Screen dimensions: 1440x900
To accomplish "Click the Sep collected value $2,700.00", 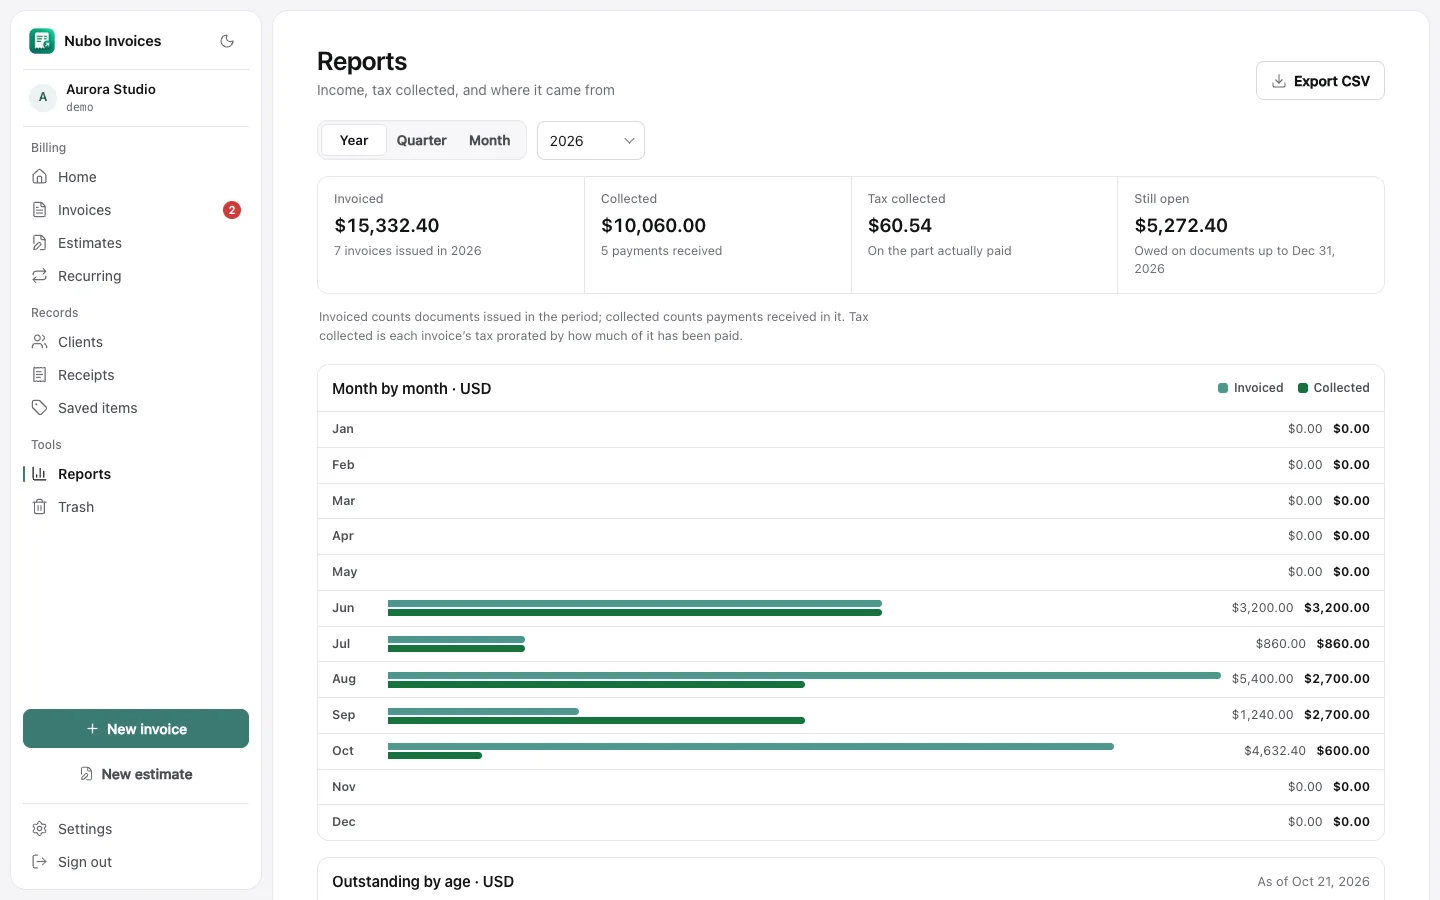I will point(1337,715).
